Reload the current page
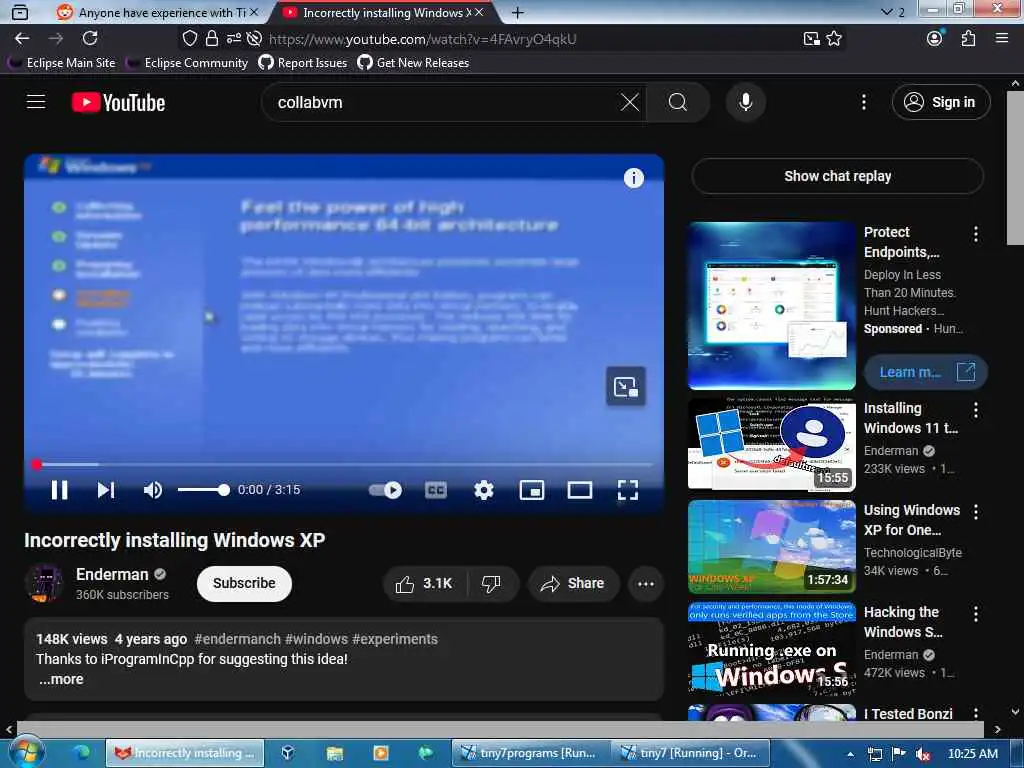This screenshot has height=768, width=1024. tap(90, 39)
